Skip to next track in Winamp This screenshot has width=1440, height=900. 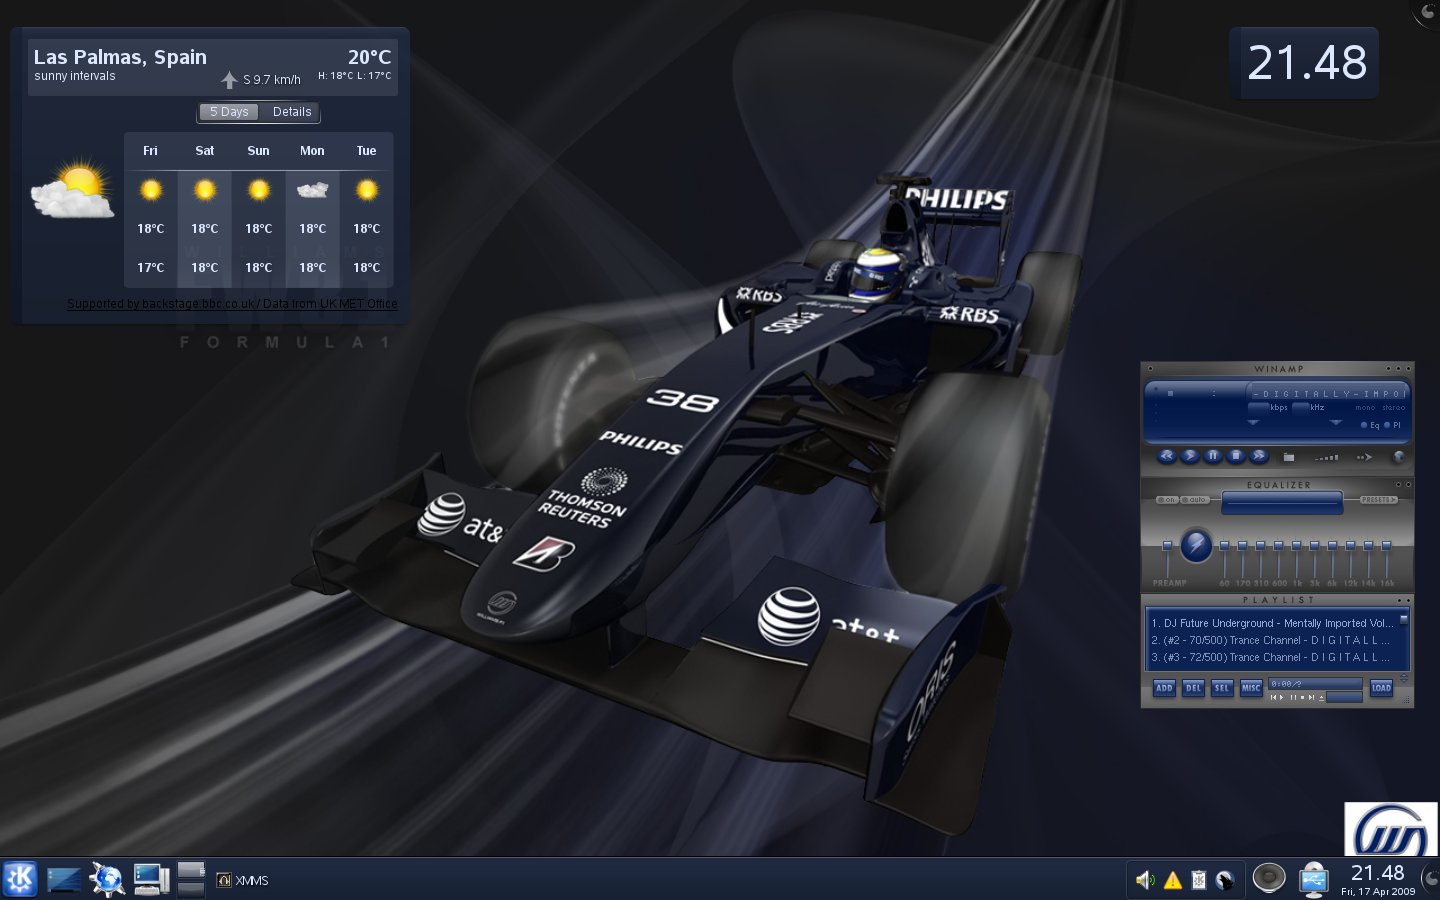click(x=1259, y=456)
